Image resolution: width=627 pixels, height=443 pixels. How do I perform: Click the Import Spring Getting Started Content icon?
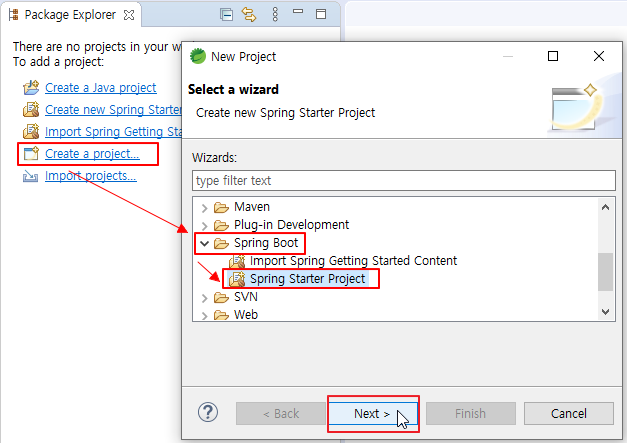237,261
